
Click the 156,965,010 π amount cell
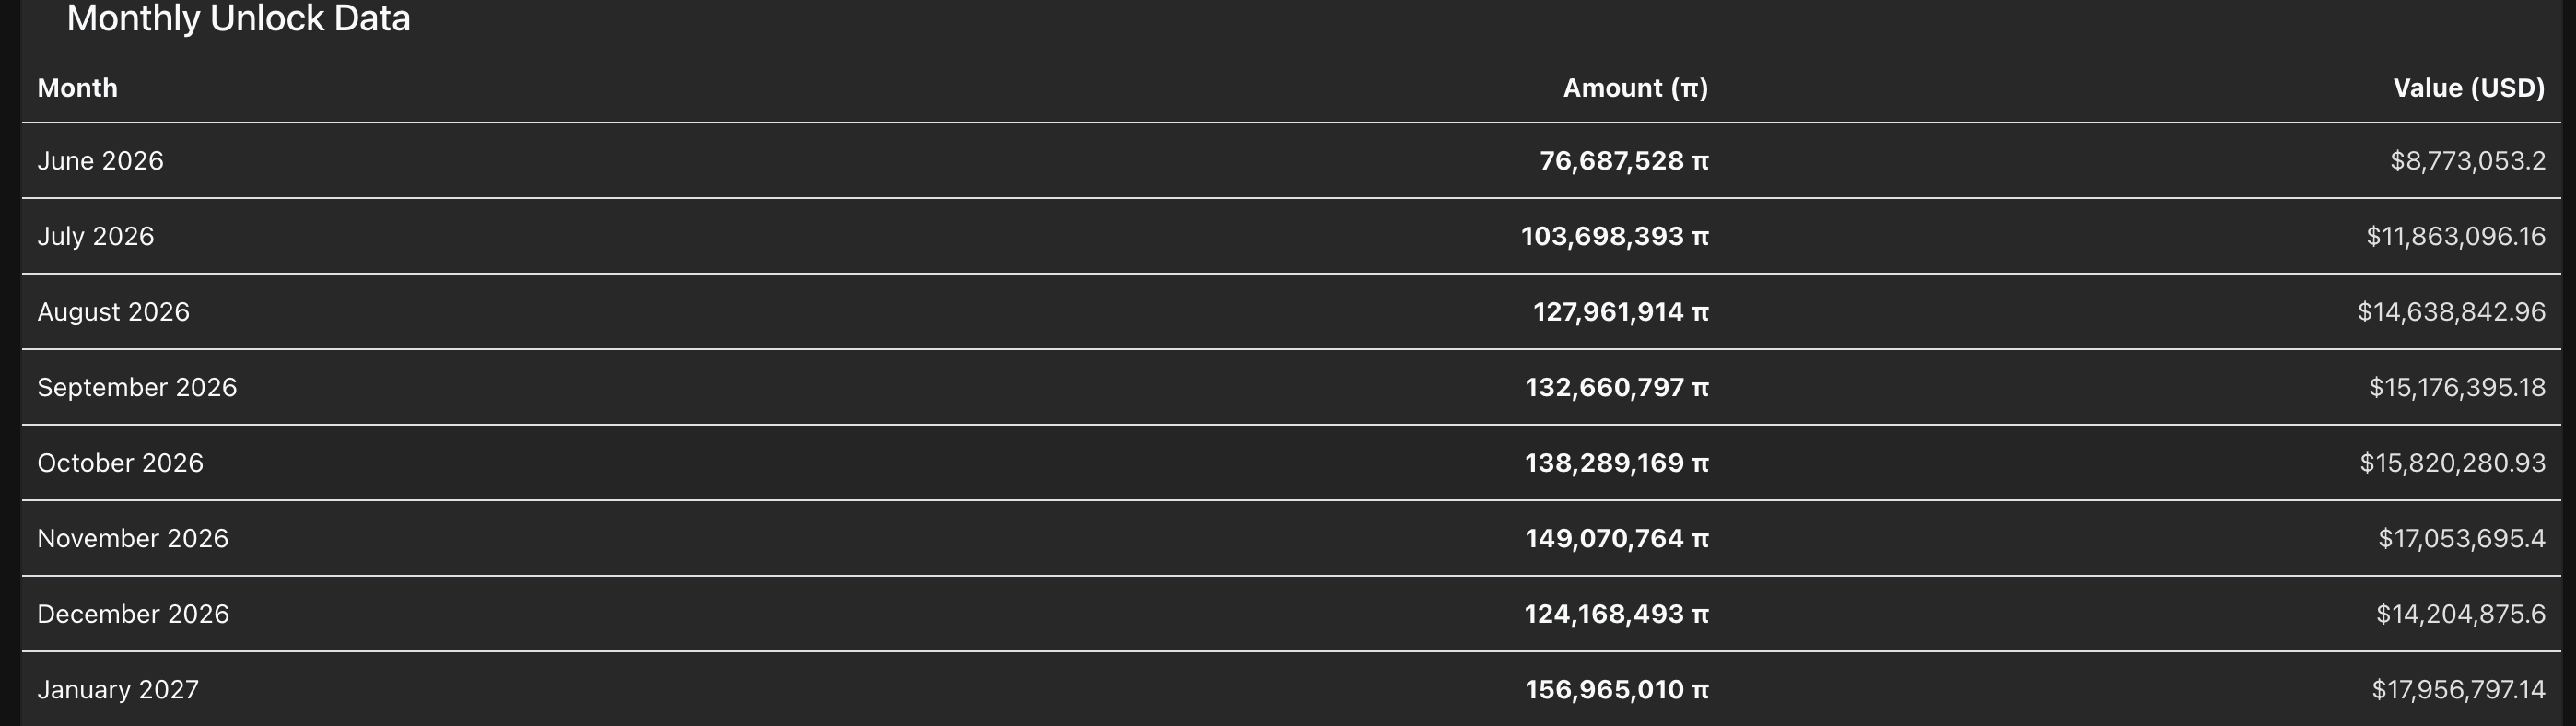pyautogui.click(x=1617, y=689)
